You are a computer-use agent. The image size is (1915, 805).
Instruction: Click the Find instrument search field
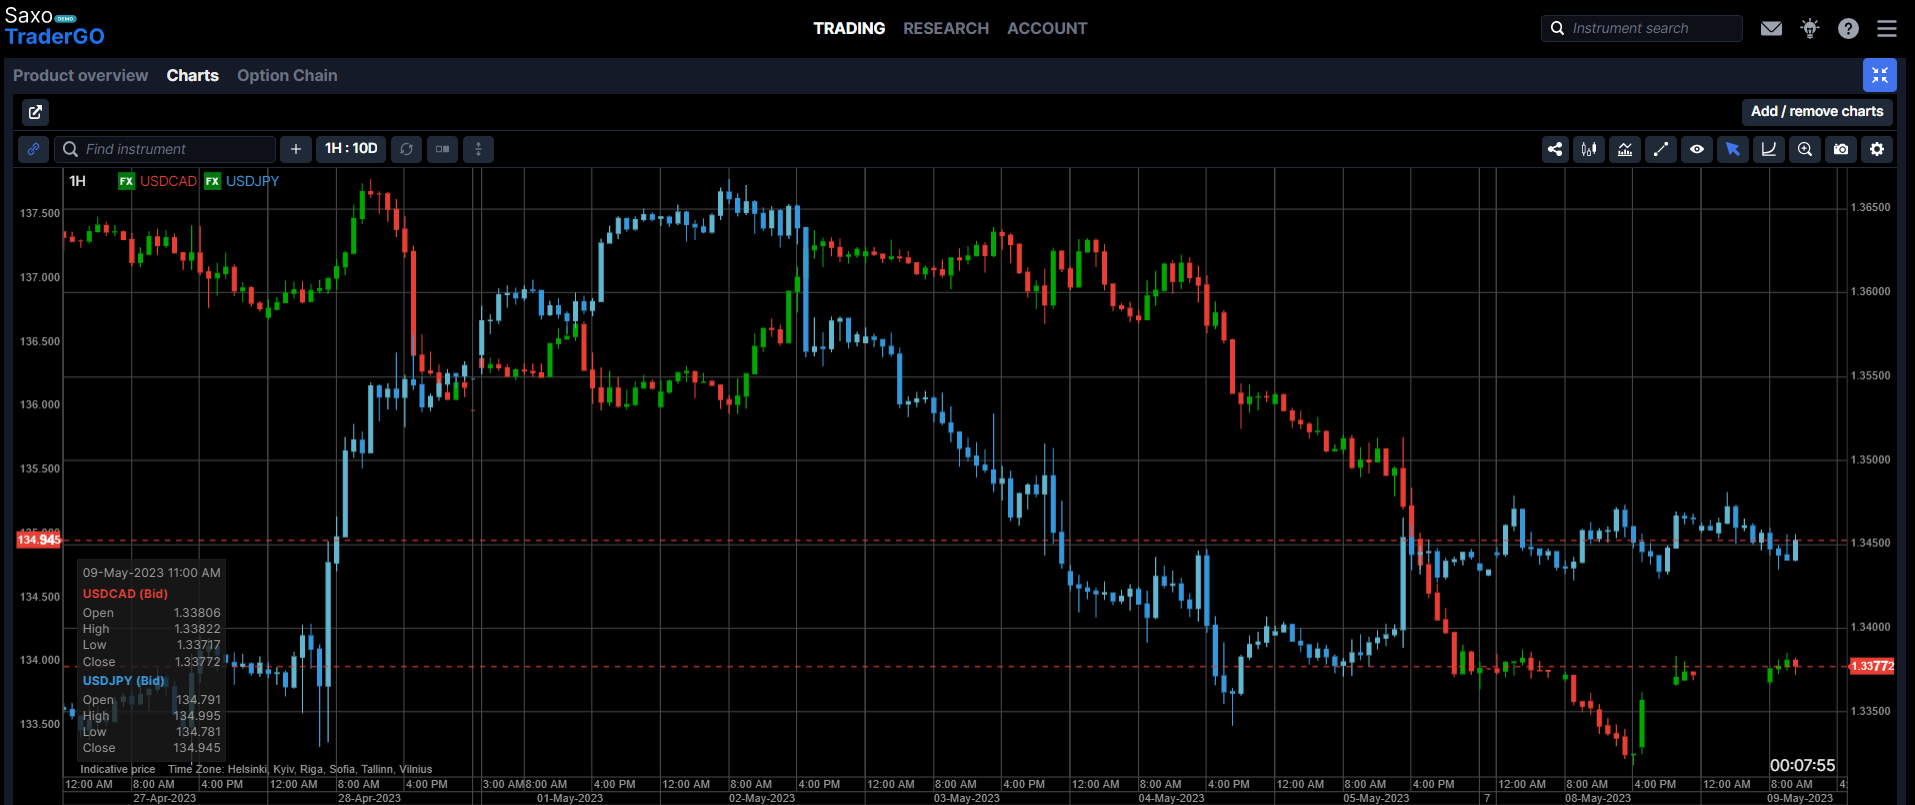[x=165, y=149]
